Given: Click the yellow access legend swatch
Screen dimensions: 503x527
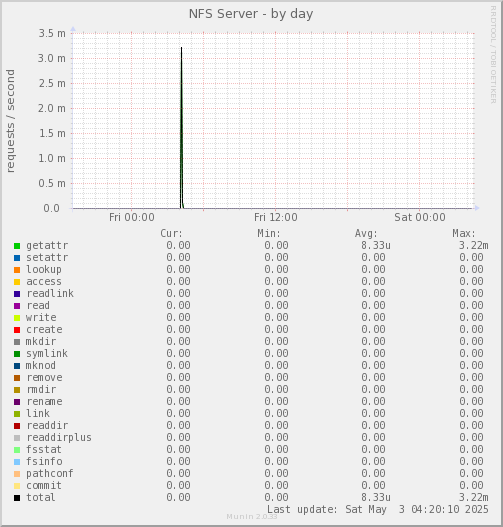Looking at the screenshot, I should coord(17,282).
